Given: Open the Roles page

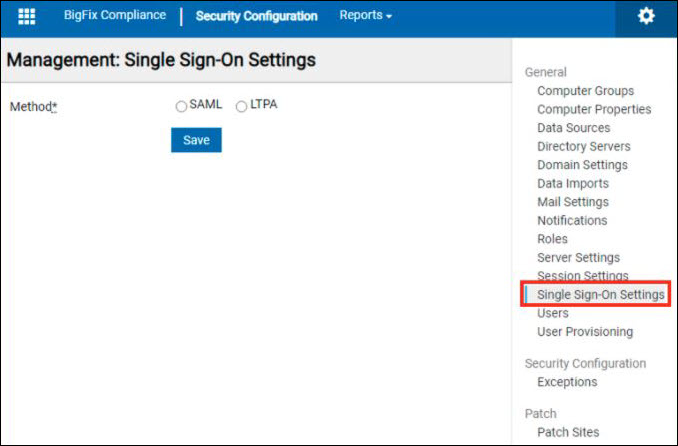Looking at the screenshot, I should (x=552, y=239).
